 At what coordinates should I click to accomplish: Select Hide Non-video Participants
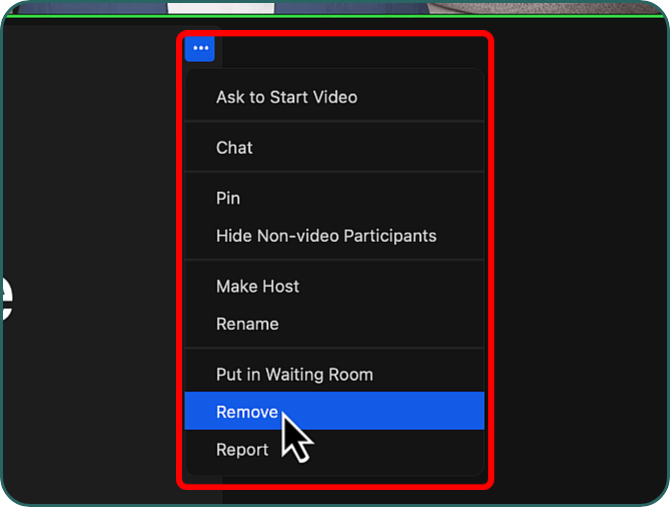point(334,236)
